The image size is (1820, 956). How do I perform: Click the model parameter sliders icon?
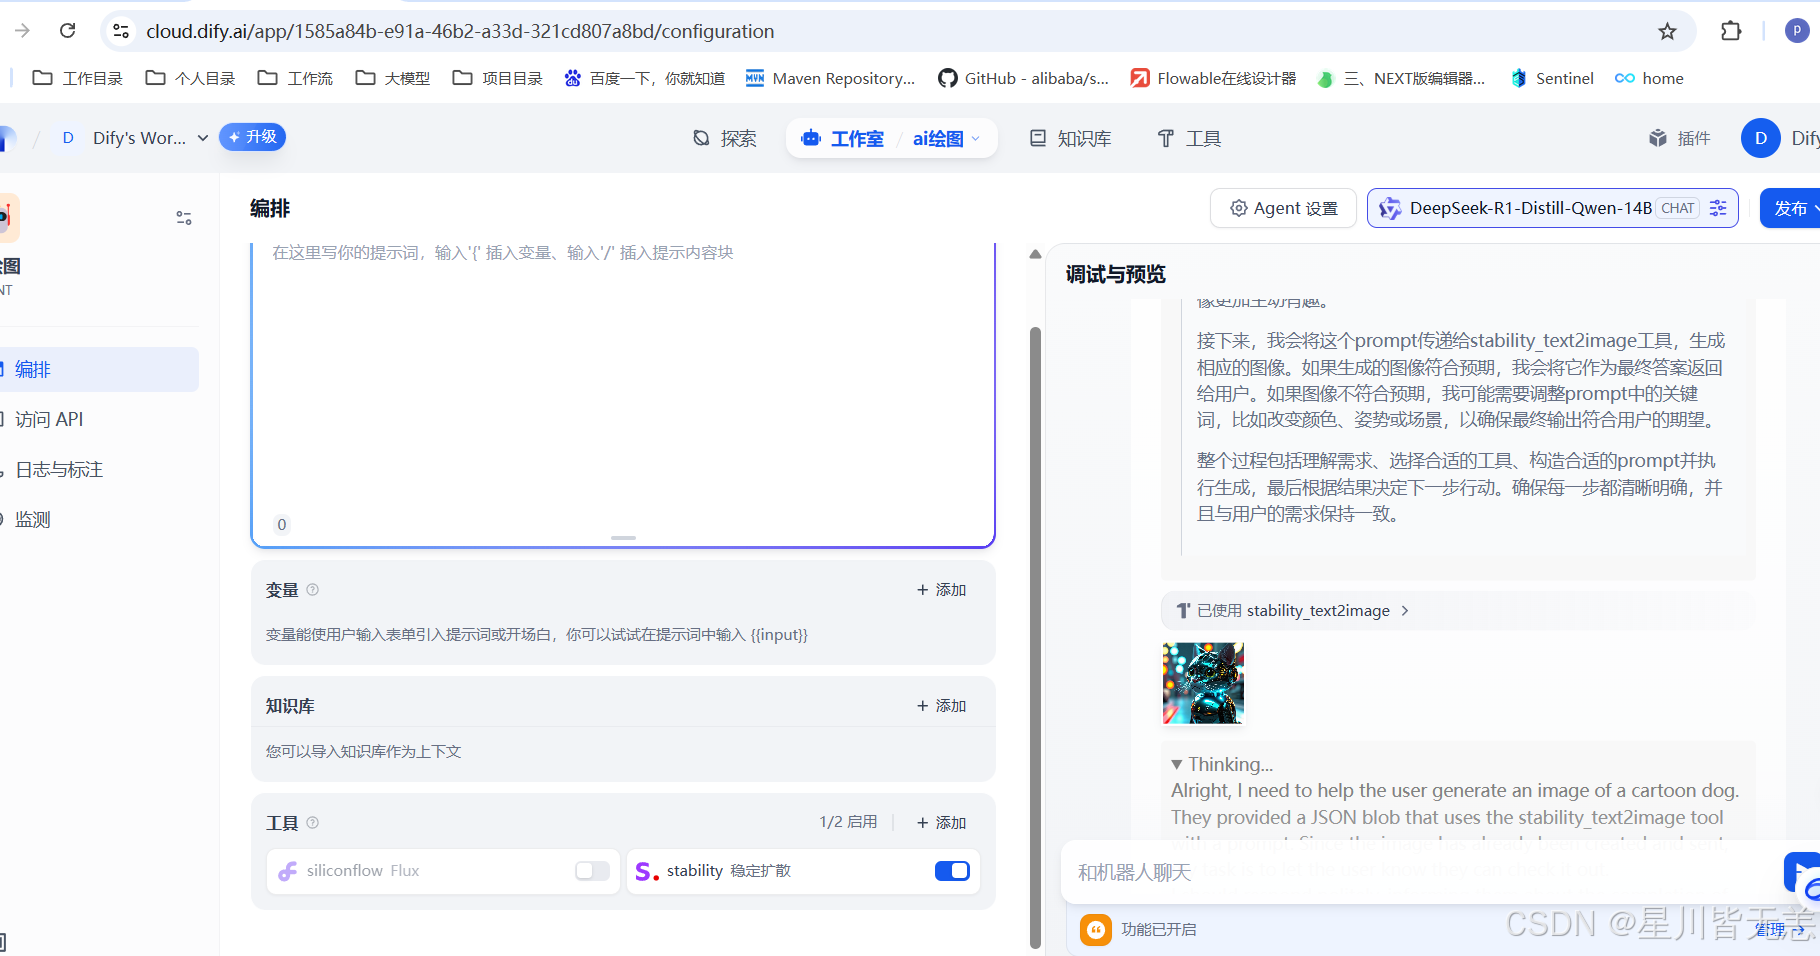pyautogui.click(x=1718, y=208)
